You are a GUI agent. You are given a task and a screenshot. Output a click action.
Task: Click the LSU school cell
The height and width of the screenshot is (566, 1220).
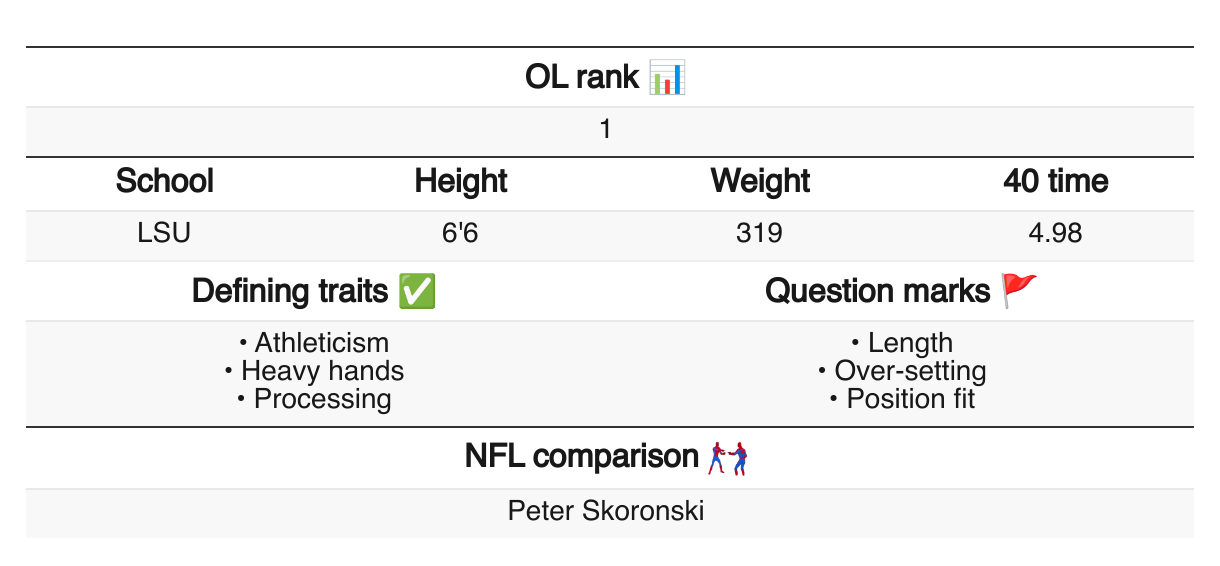165,234
